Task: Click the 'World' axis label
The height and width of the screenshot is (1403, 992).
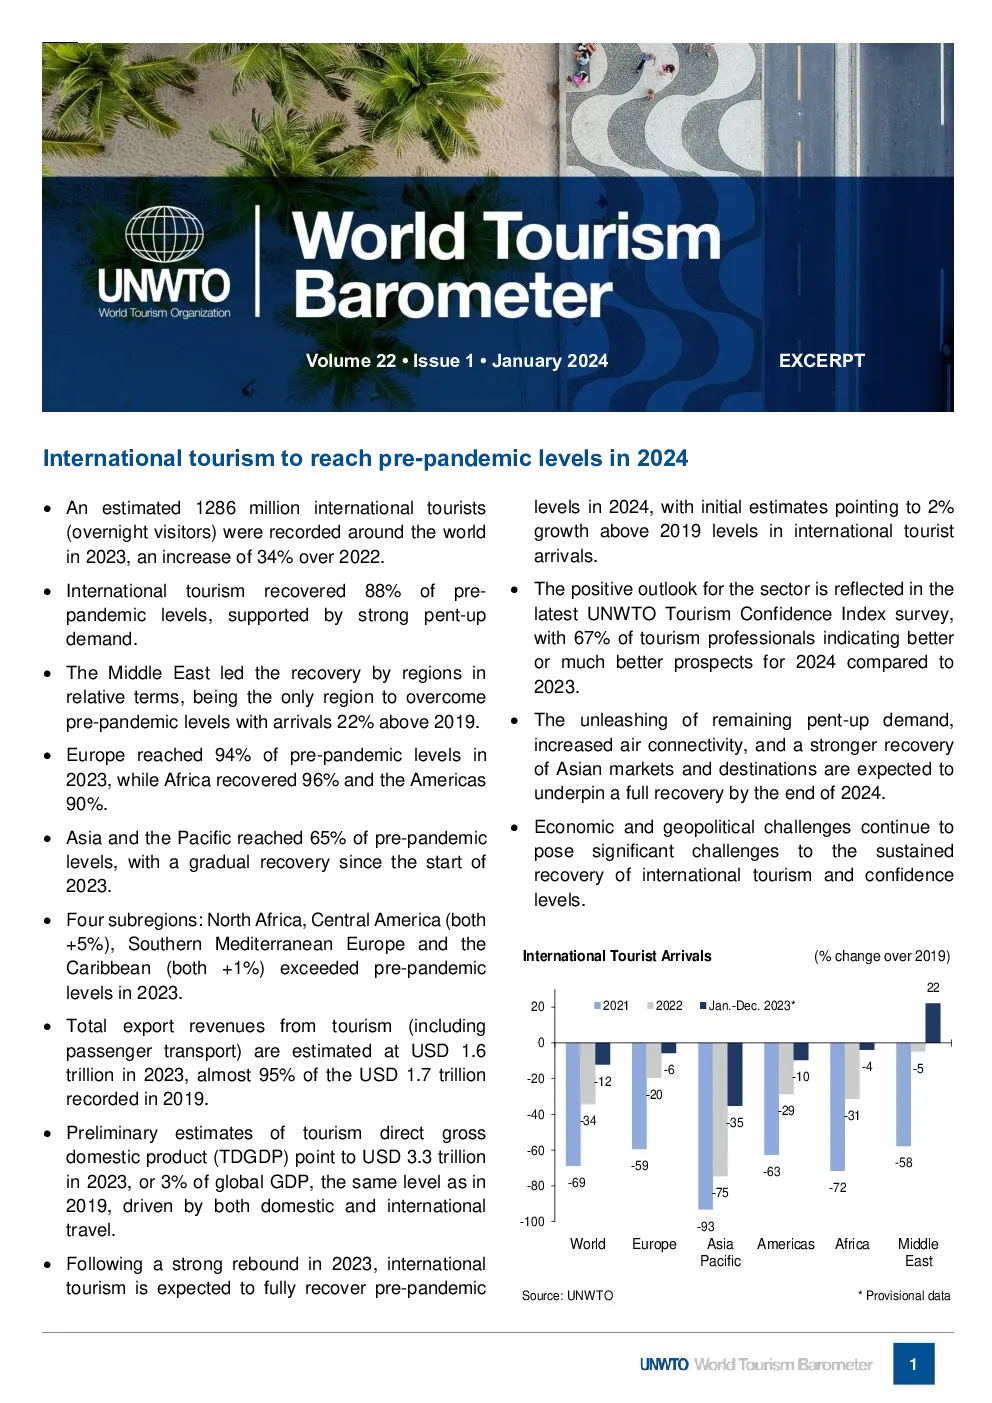Action: (588, 1244)
